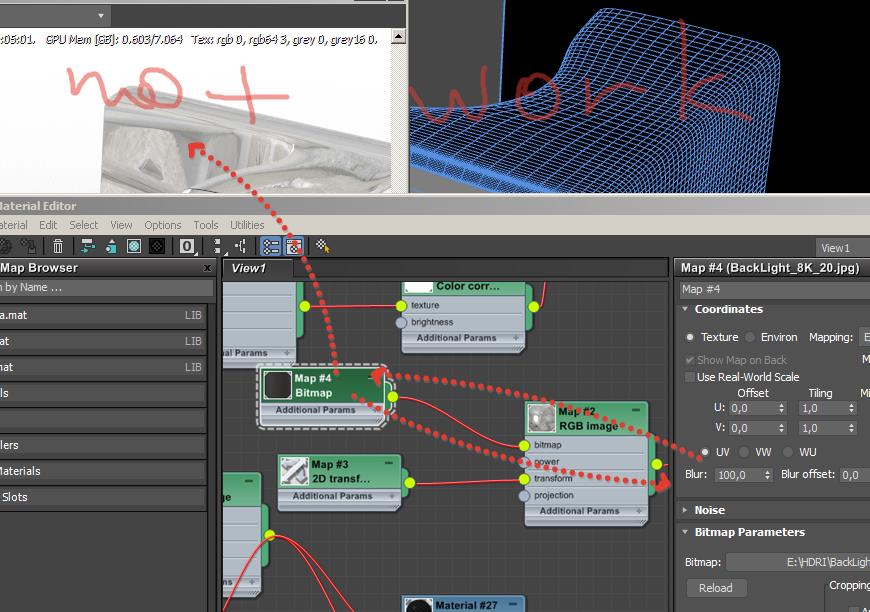
Task: Click the Map #2 RGB image output socket
Action: point(657,464)
